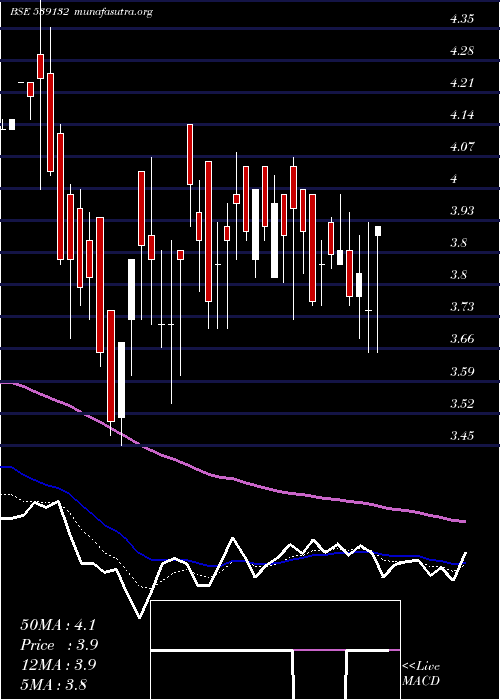The height and width of the screenshot is (700, 500).
Task: Click the 4.28 price axis label
Action: click(x=462, y=51)
